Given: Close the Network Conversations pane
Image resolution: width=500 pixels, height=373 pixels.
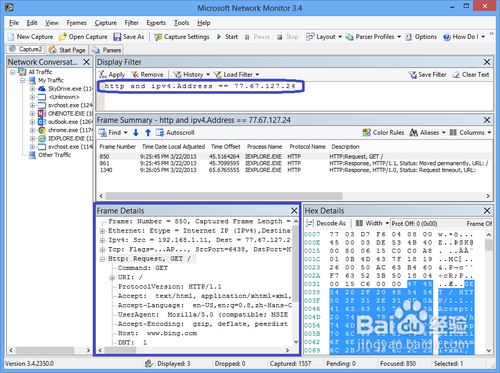Looking at the screenshot, I should (86, 62).
